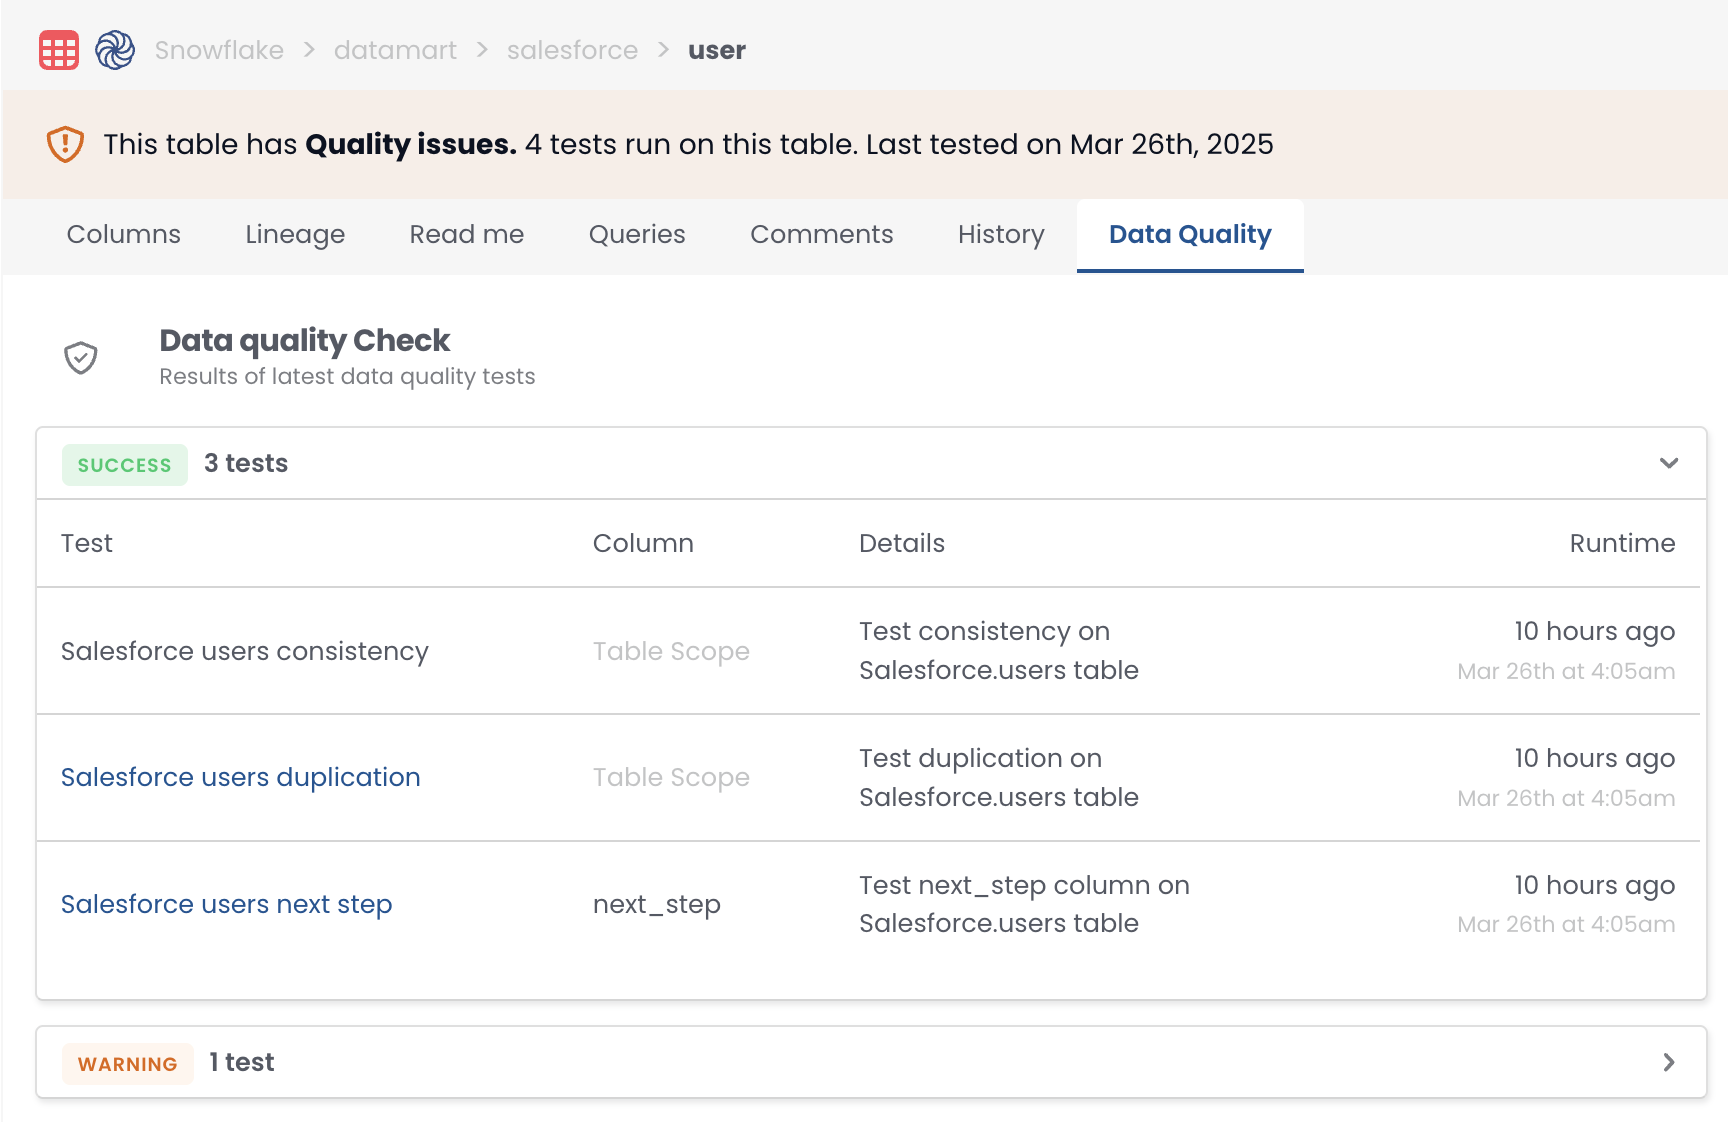This screenshot has height=1122, width=1728.
Task: Click the gray shield checkmark icon
Action: point(81,358)
